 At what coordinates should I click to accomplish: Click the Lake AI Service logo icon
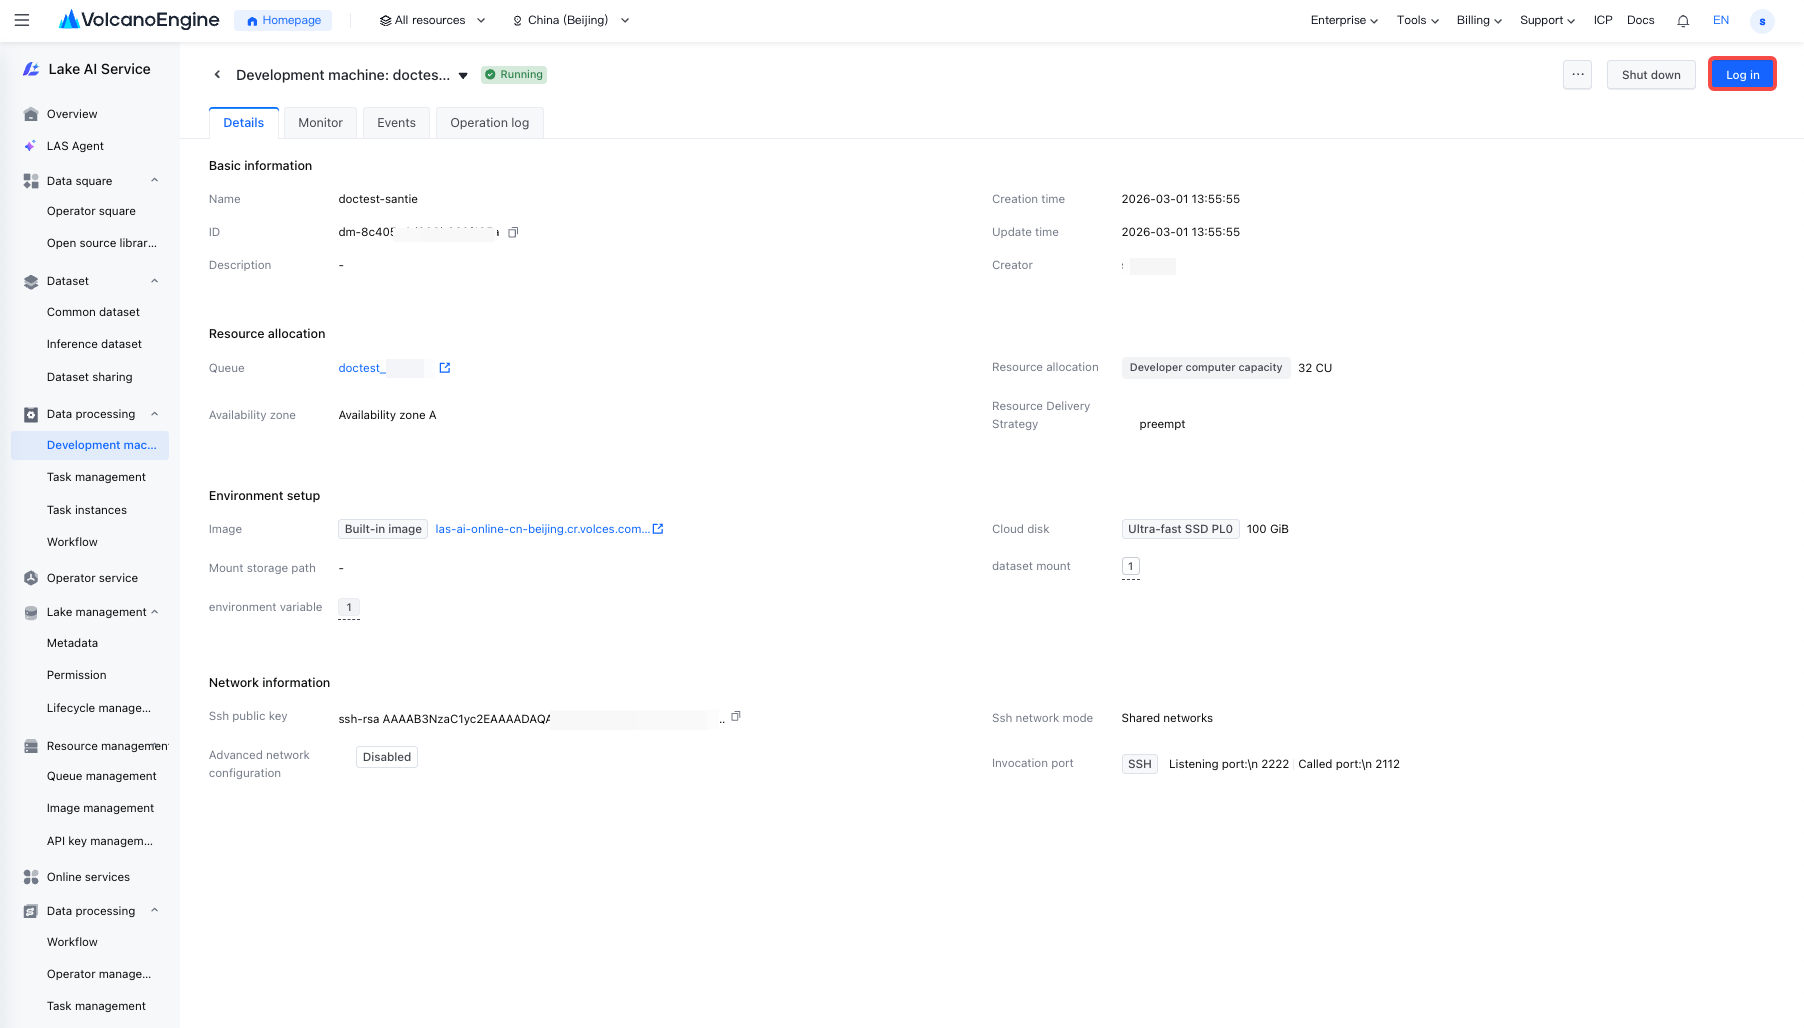coord(31,69)
